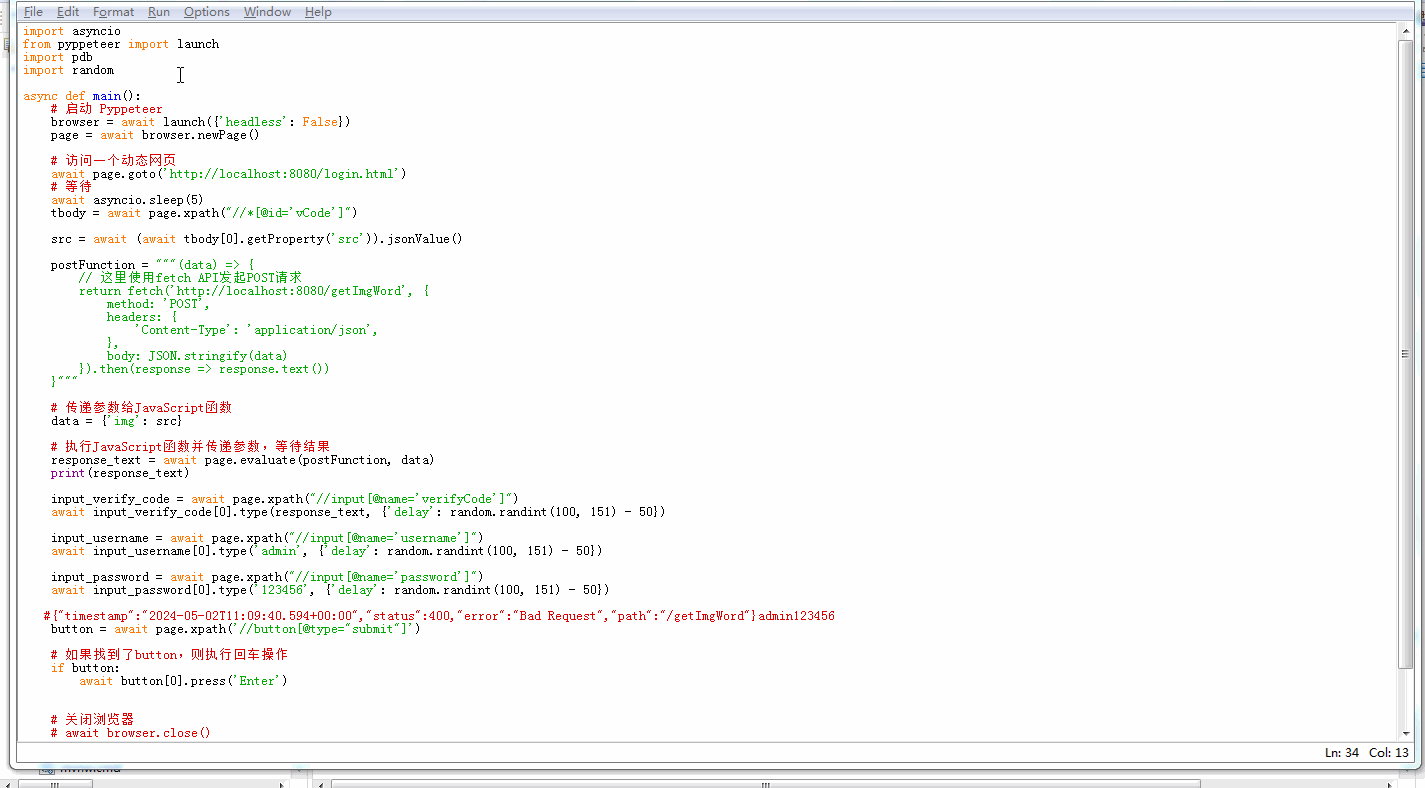Click the '.then(response => response.text())' line
The height and width of the screenshot is (788, 1425).
pos(204,369)
